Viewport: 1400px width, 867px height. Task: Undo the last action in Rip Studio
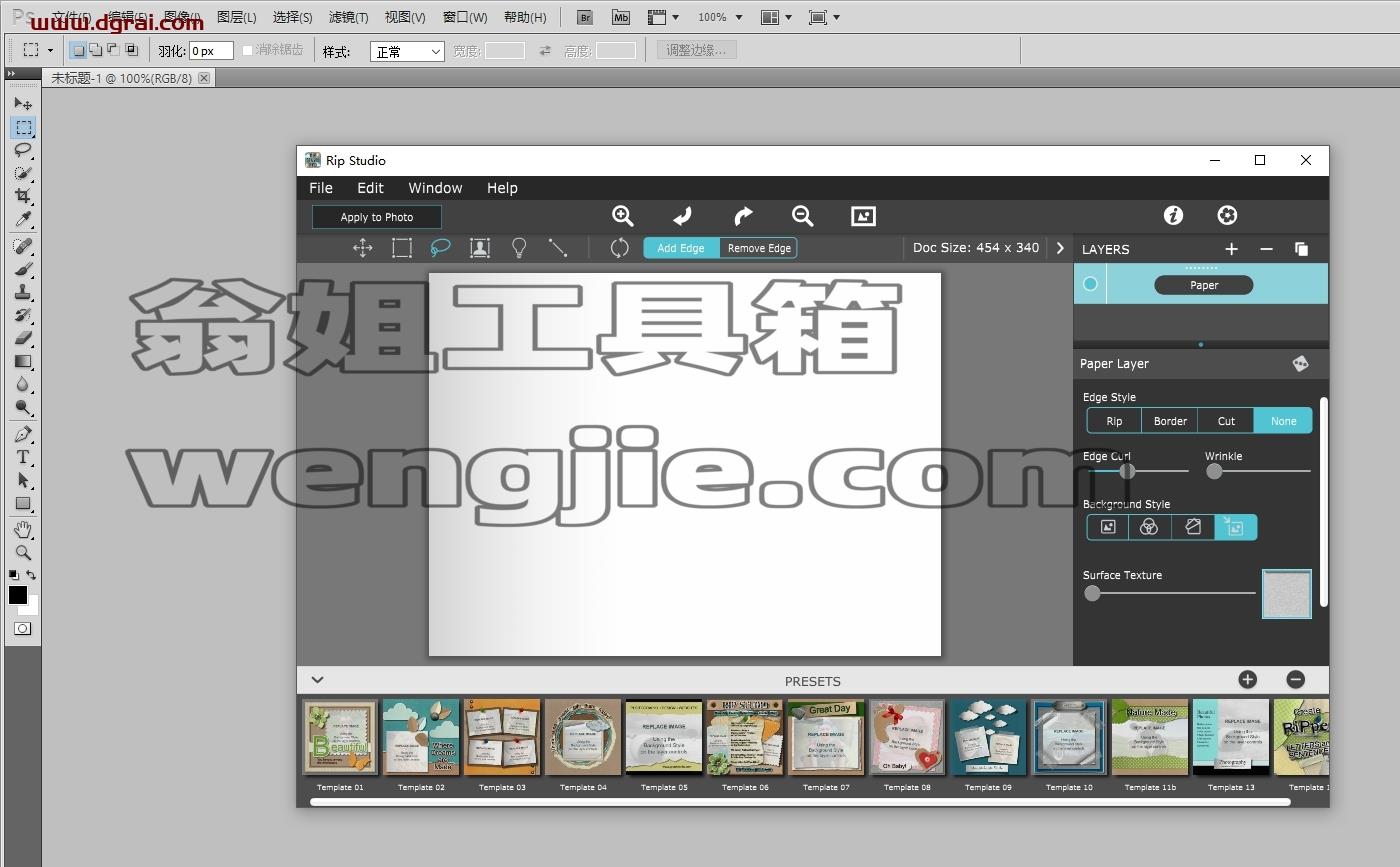pos(682,216)
